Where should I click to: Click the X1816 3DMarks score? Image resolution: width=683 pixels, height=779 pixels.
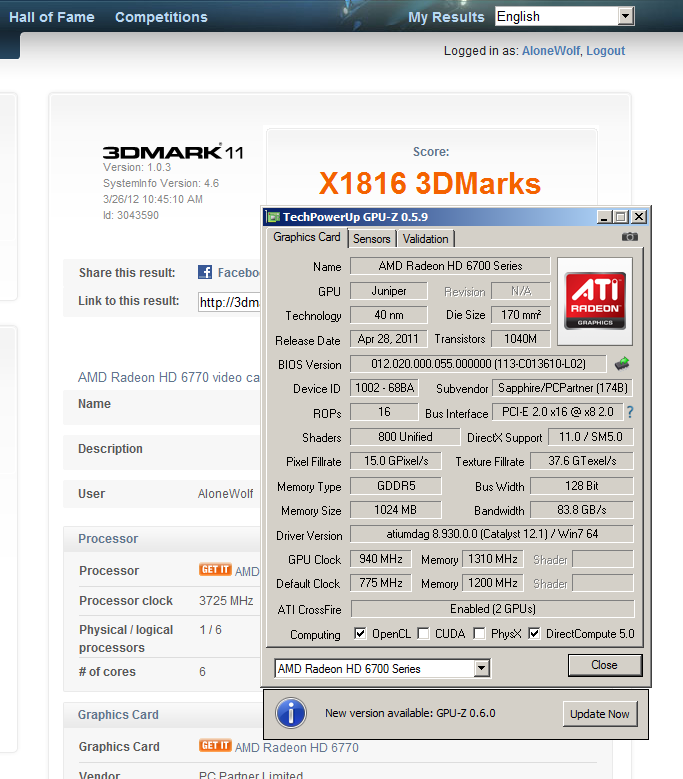pos(430,183)
